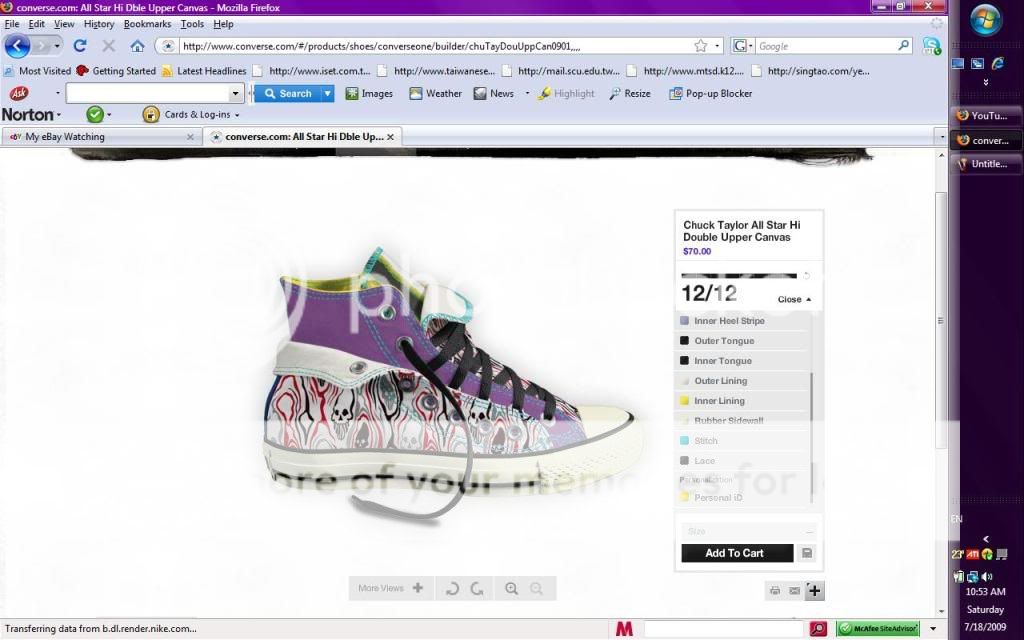Screen dimensions: 1024x640
Task: Click the Norton Cards & Log-ins lock icon
Action: (151, 114)
